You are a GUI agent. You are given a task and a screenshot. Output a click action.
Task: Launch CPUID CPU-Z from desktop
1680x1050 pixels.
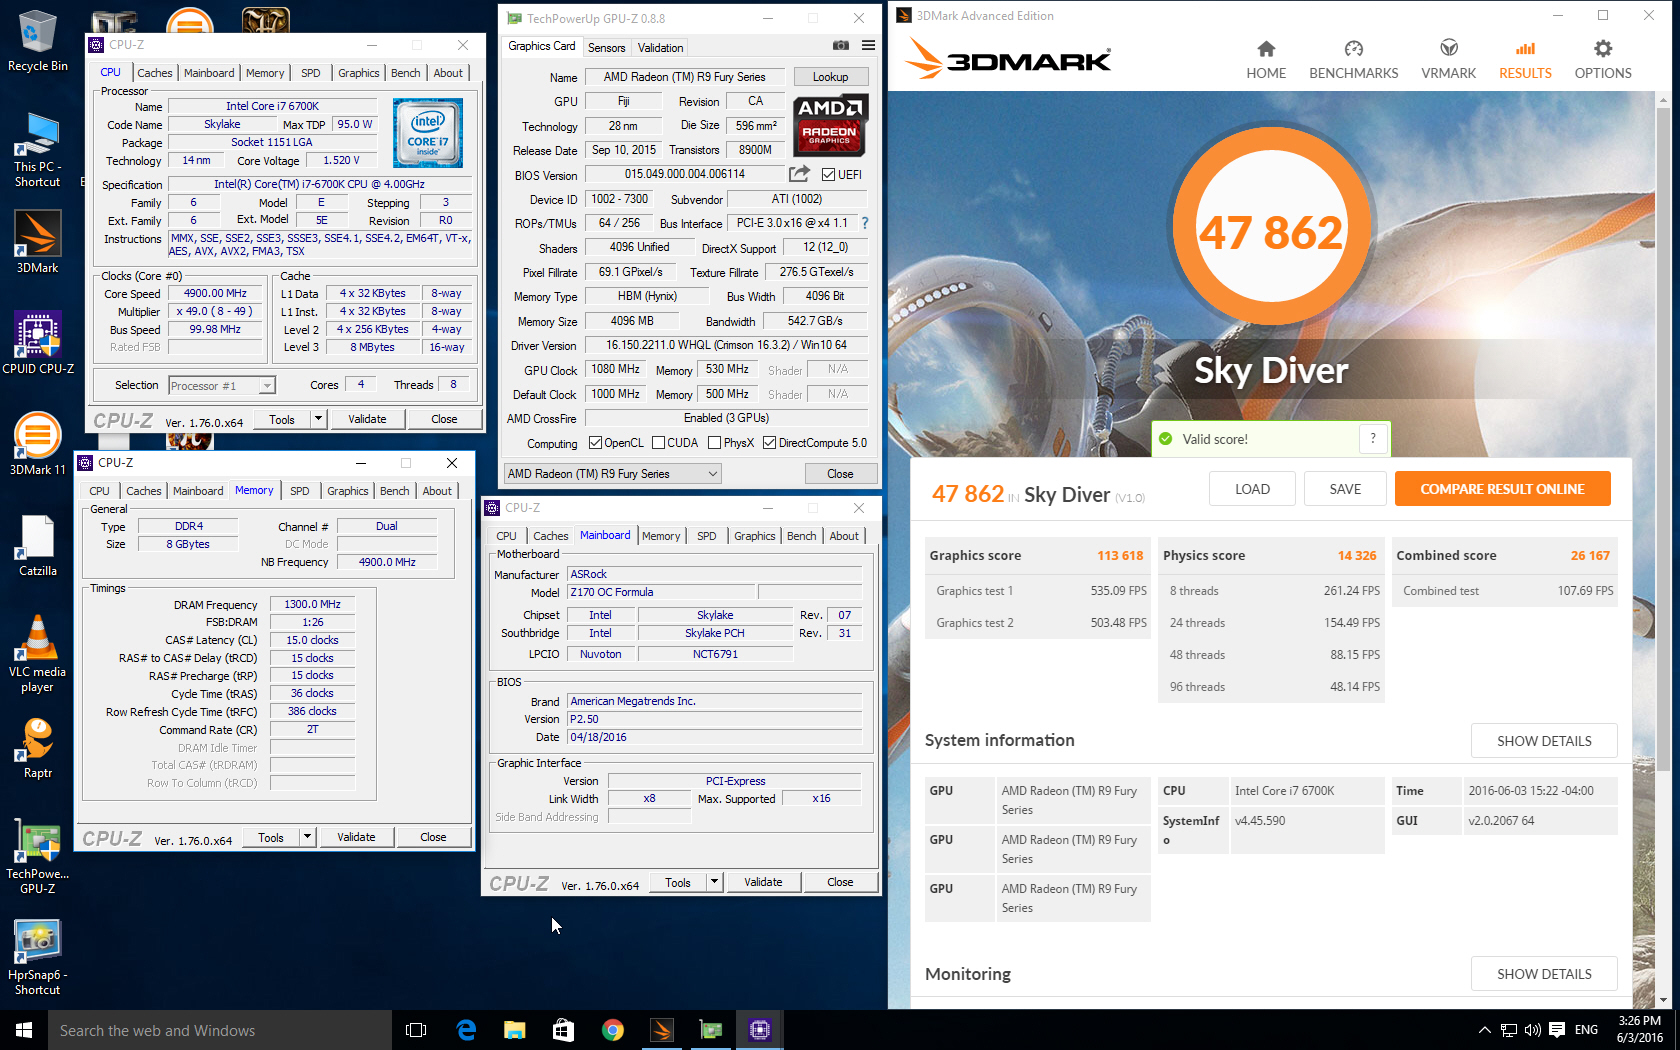coord(38,343)
